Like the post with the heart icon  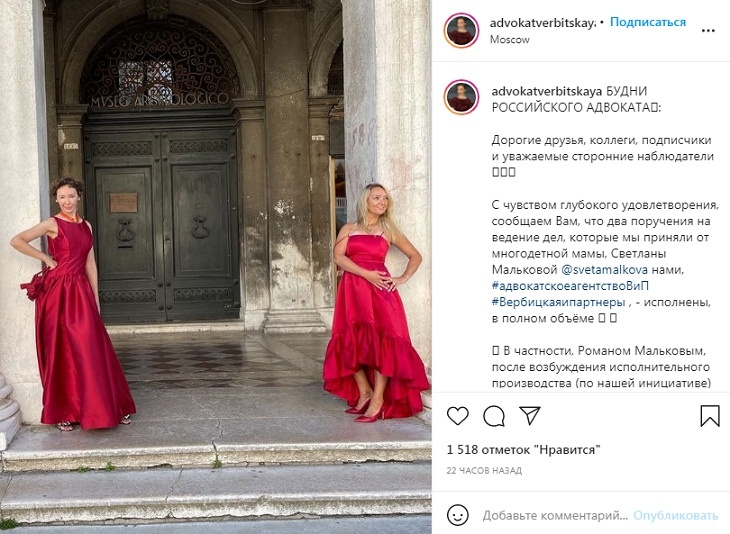tap(458, 416)
